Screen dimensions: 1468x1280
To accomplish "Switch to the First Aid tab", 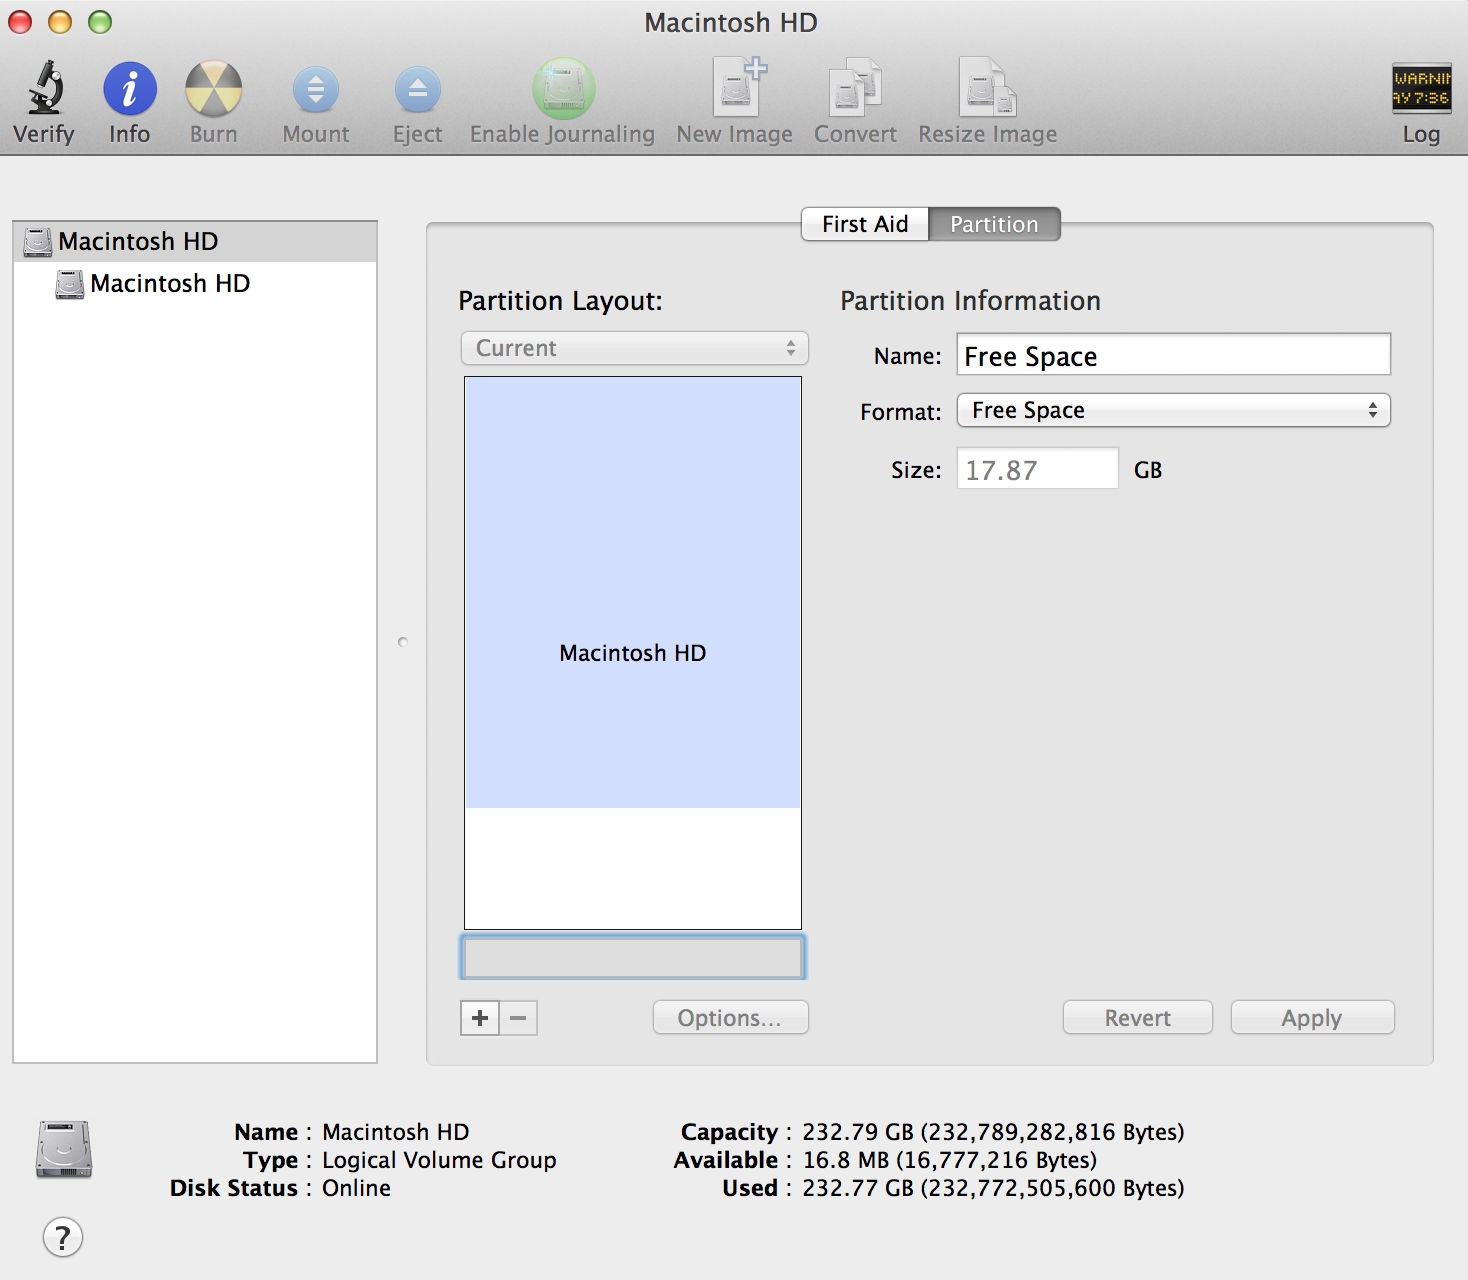I will [865, 224].
